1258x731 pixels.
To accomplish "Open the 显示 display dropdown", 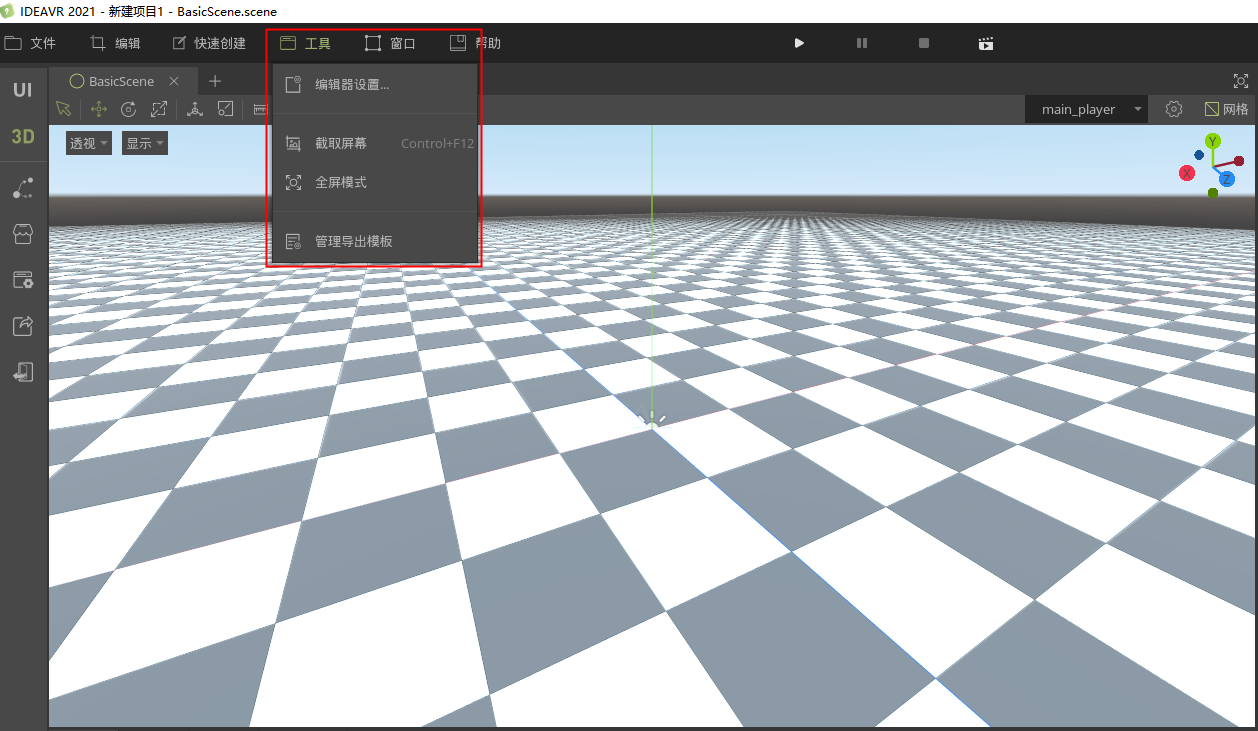I will click(x=145, y=143).
